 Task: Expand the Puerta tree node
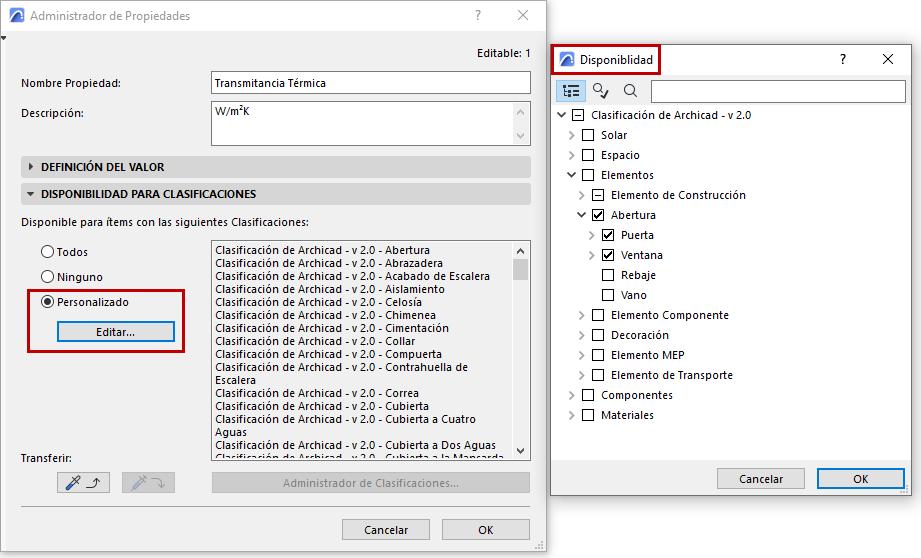(591, 235)
